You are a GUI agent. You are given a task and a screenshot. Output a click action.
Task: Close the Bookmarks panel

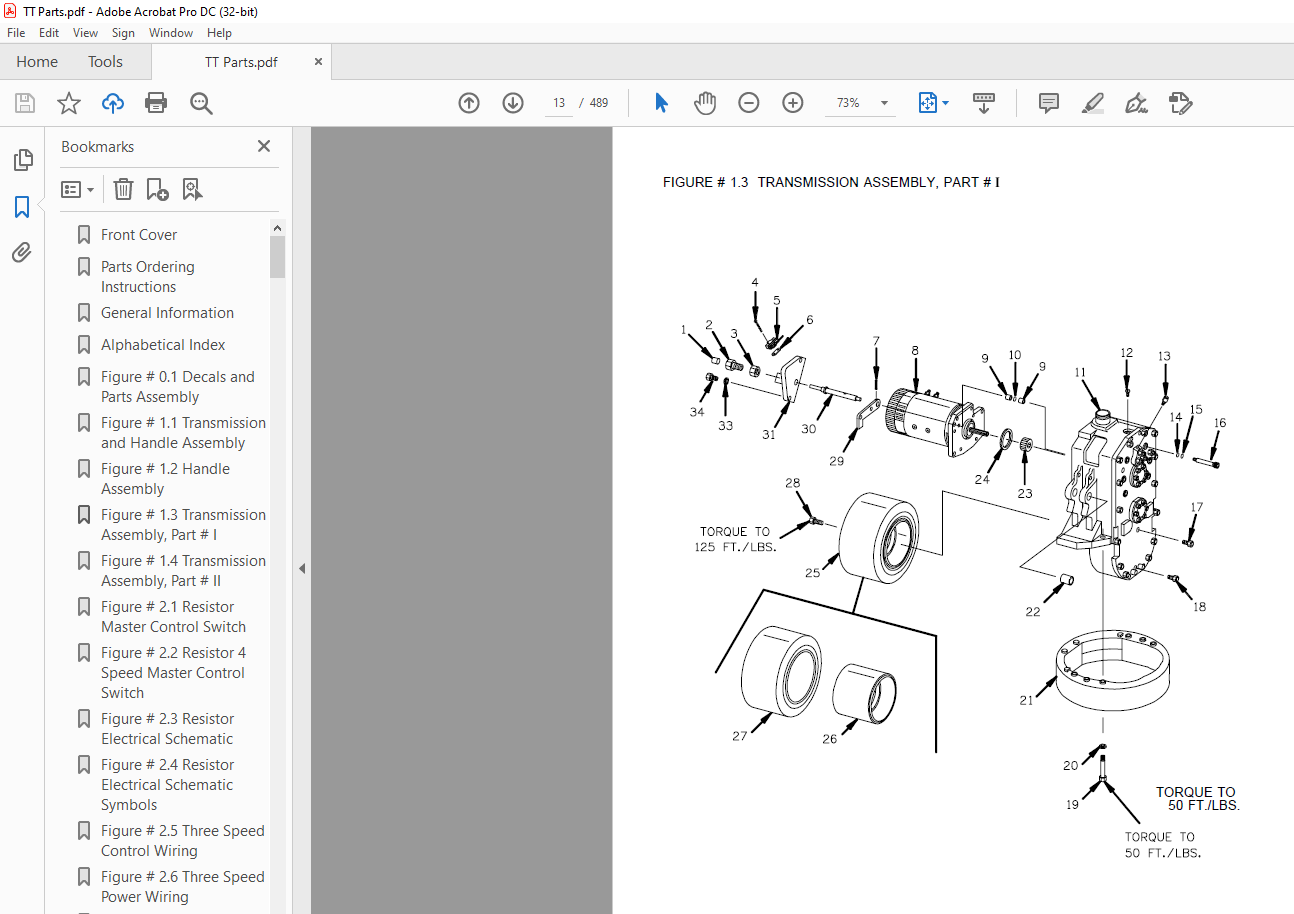tap(264, 146)
